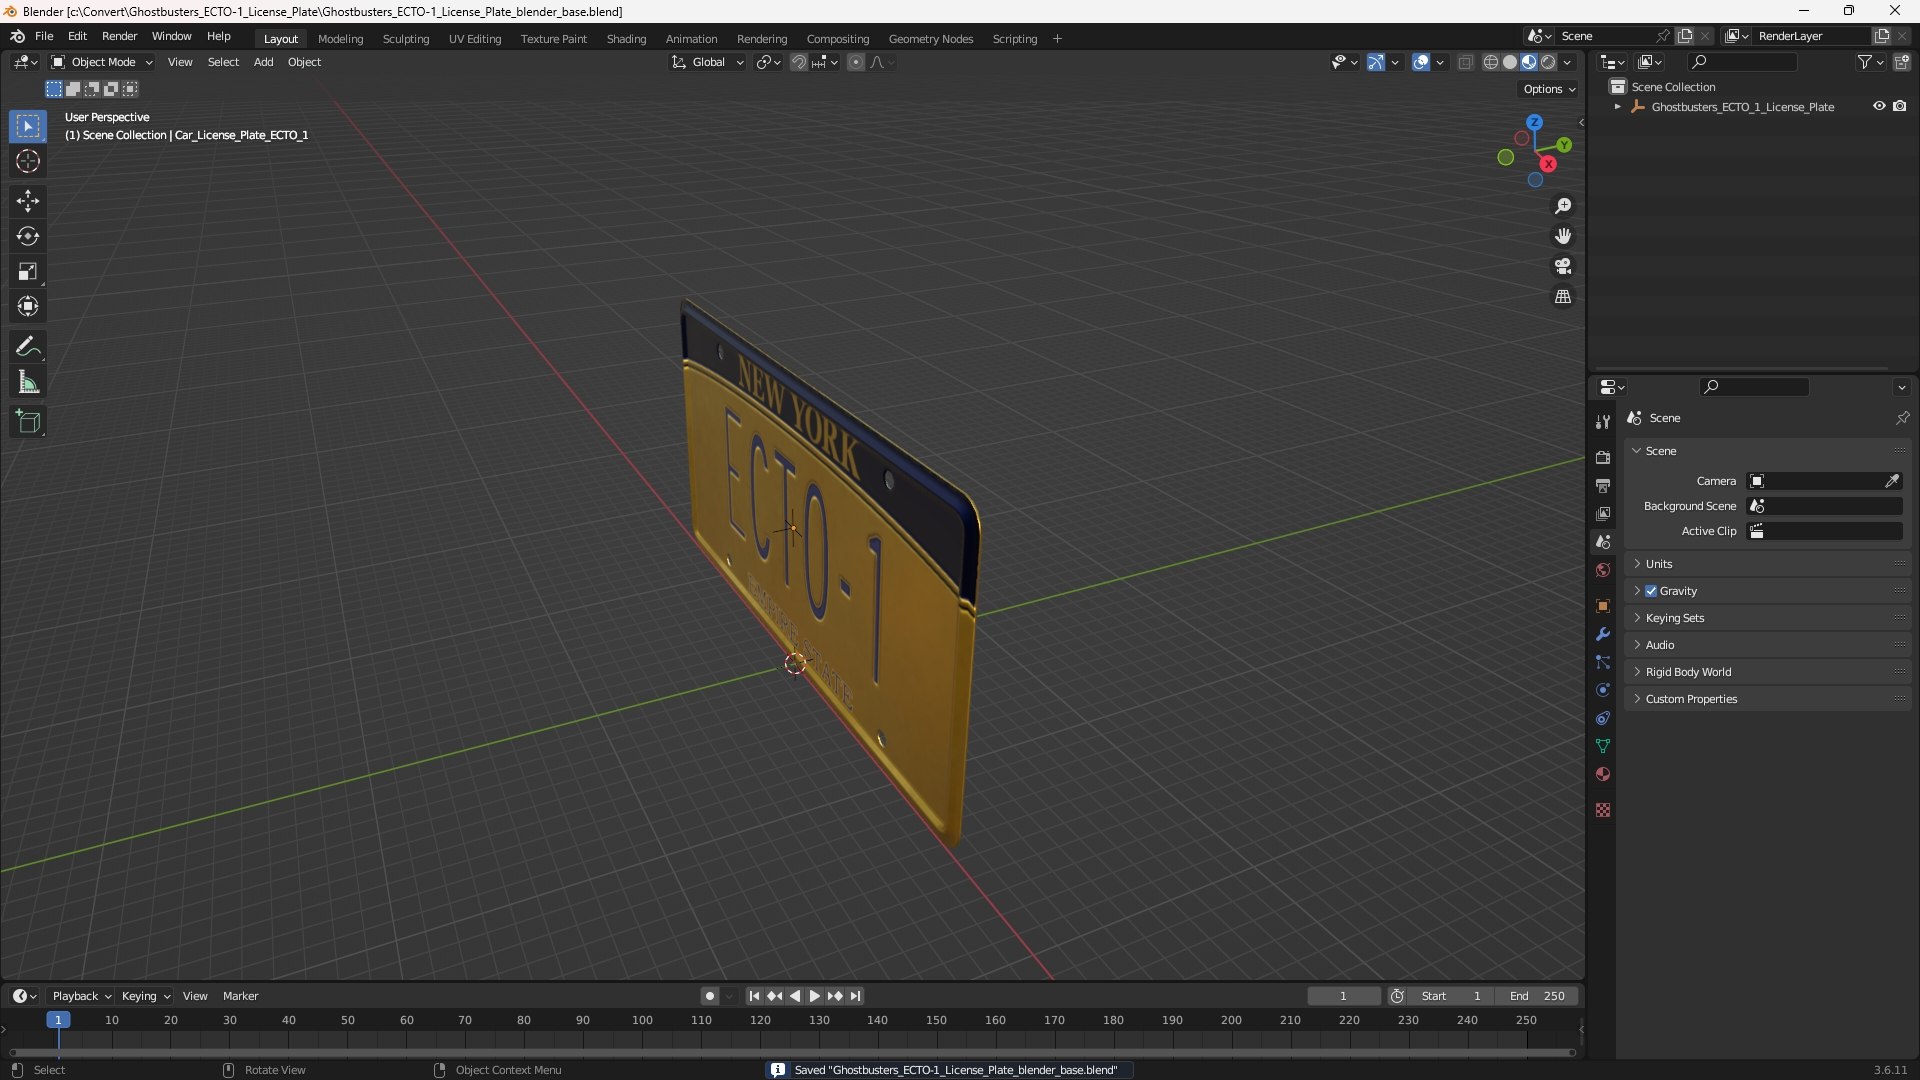Toggle the Gravity checkbox
This screenshot has width=1920, height=1080.
1651,591
